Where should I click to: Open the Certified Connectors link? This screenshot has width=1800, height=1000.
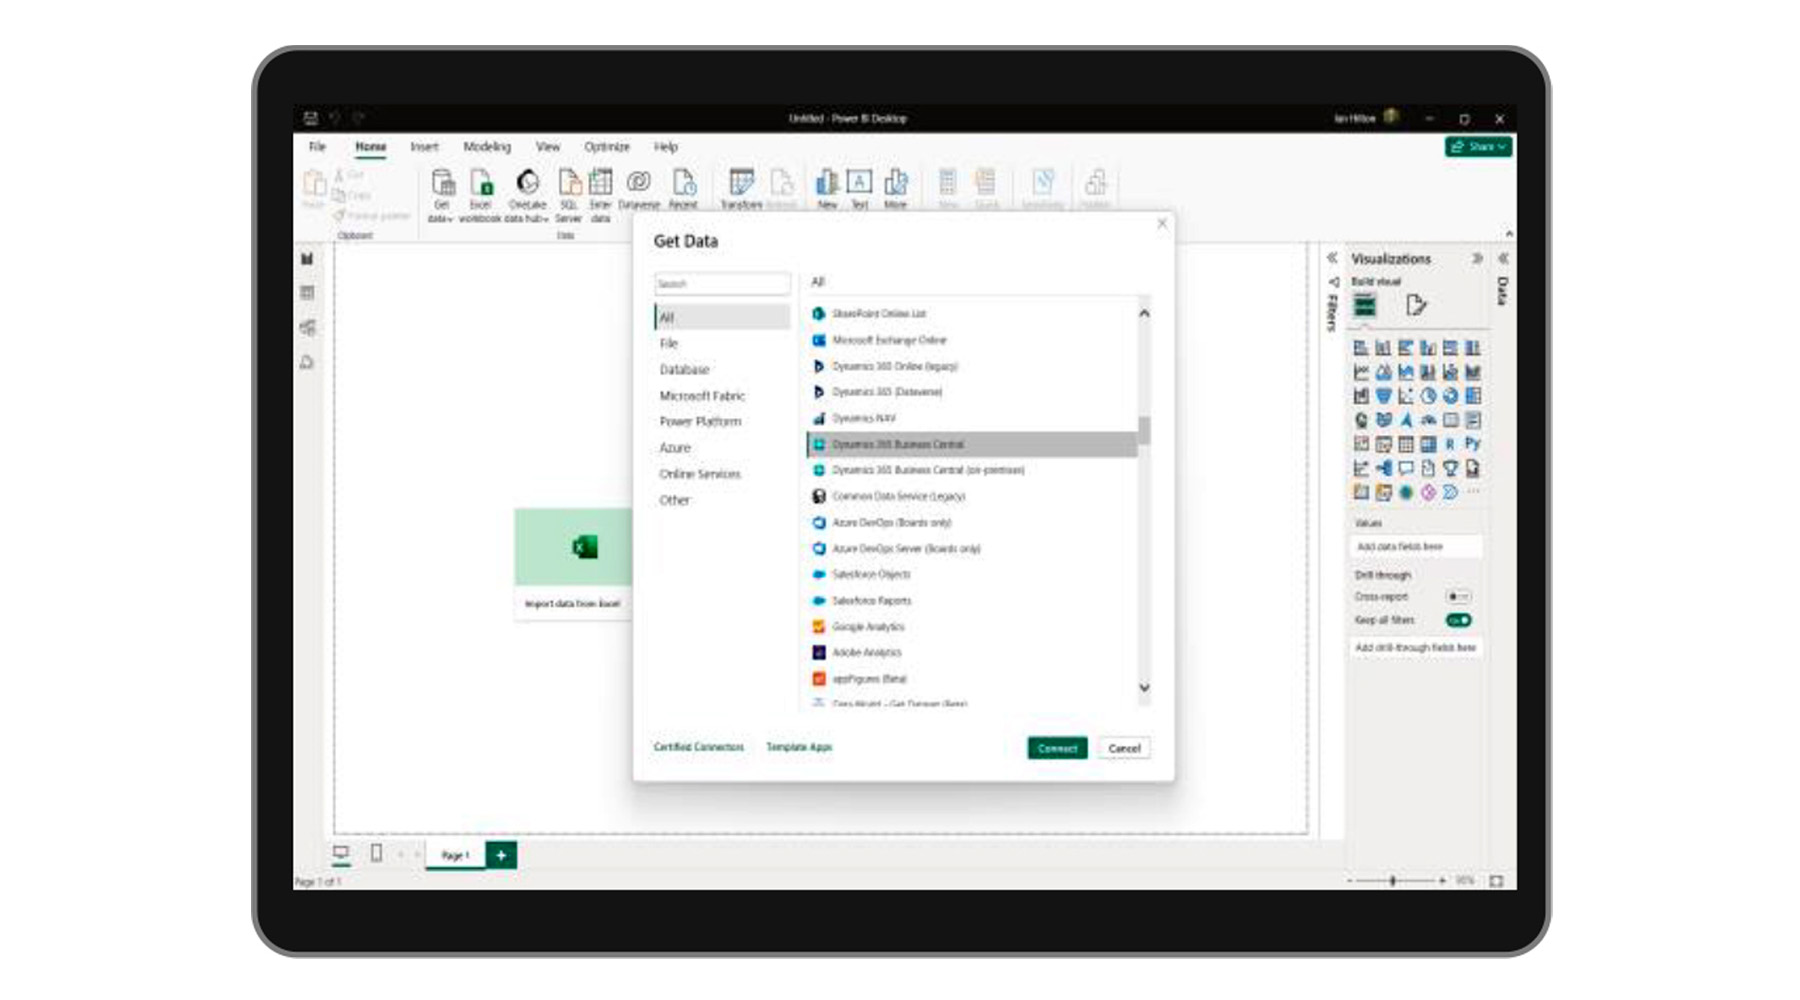click(698, 747)
